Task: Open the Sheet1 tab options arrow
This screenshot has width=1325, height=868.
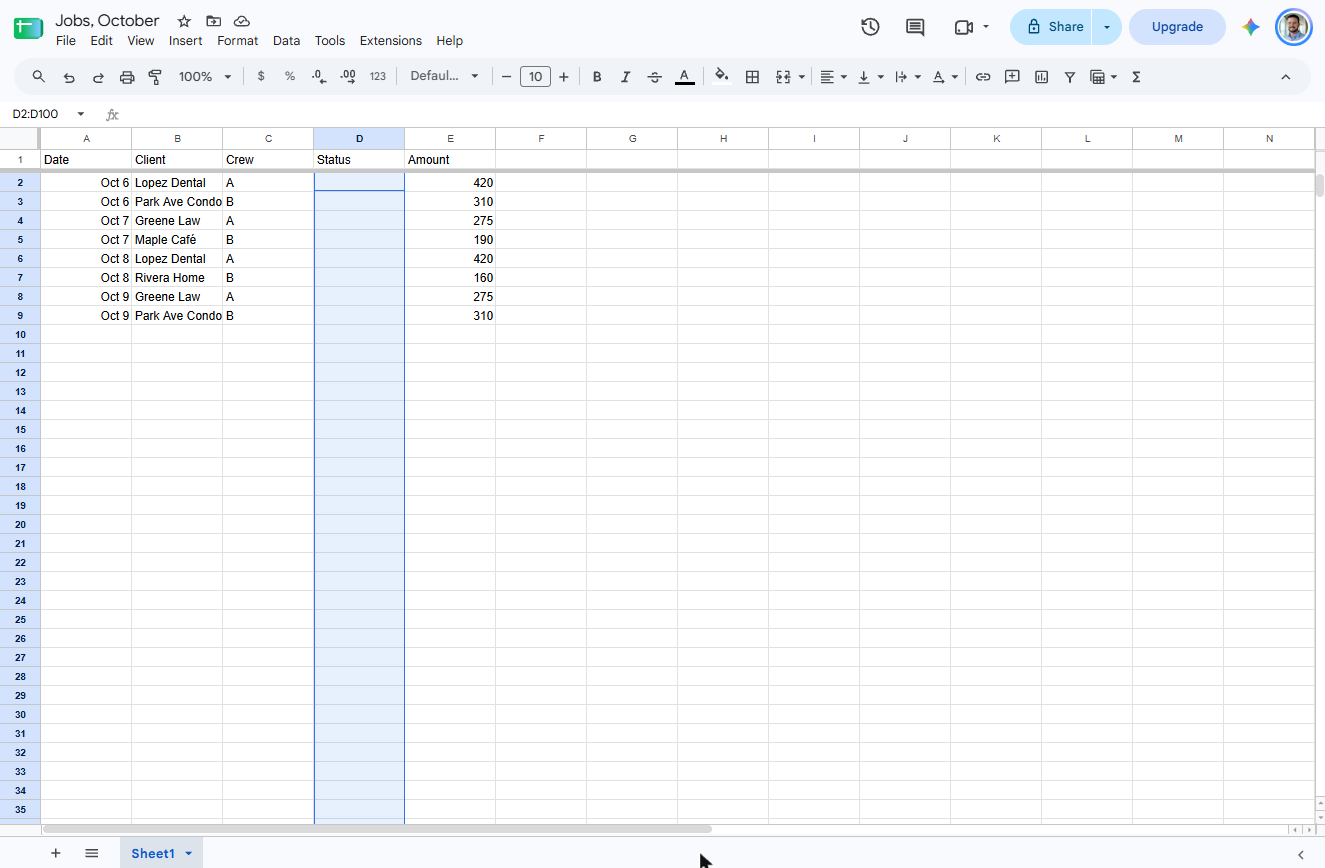Action: 188,853
